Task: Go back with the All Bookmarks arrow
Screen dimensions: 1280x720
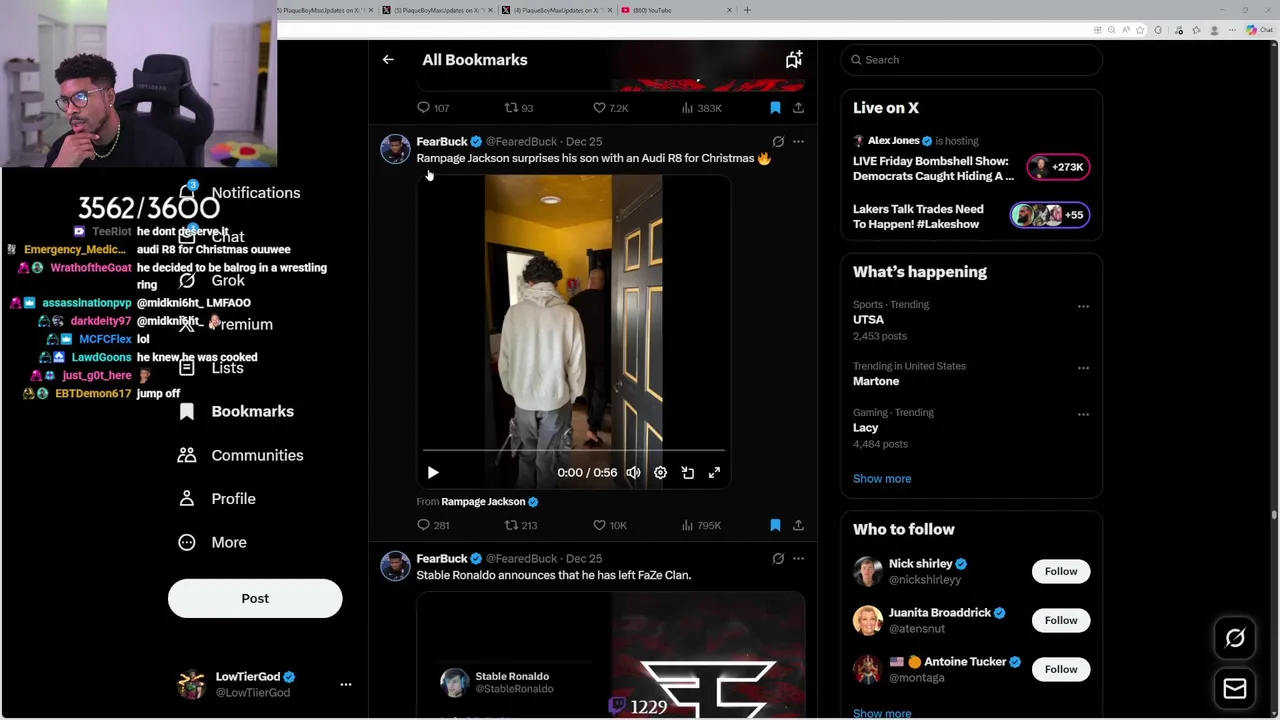Action: 388,60
